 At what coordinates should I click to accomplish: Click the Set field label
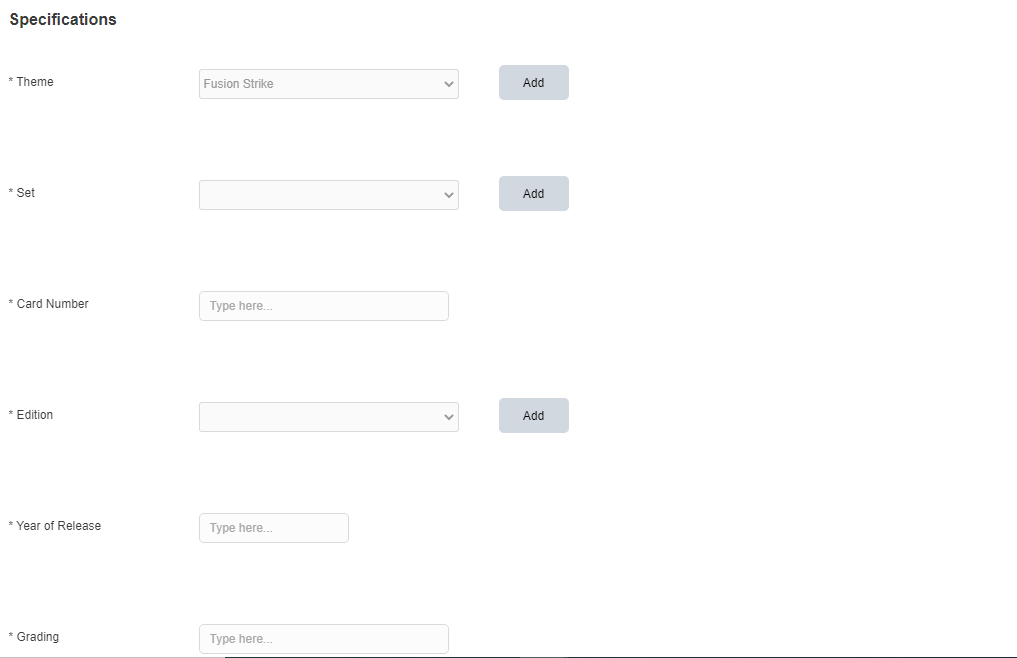(26, 193)
